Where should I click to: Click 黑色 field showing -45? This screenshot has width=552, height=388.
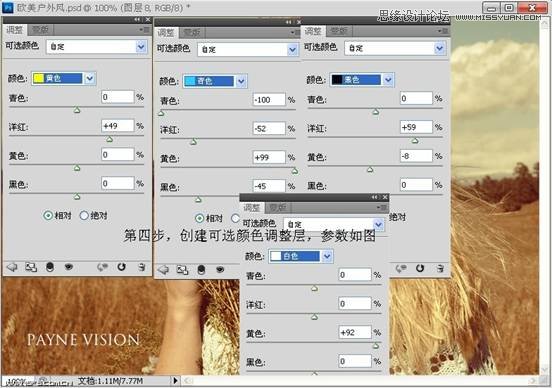[x=269, y=186]
